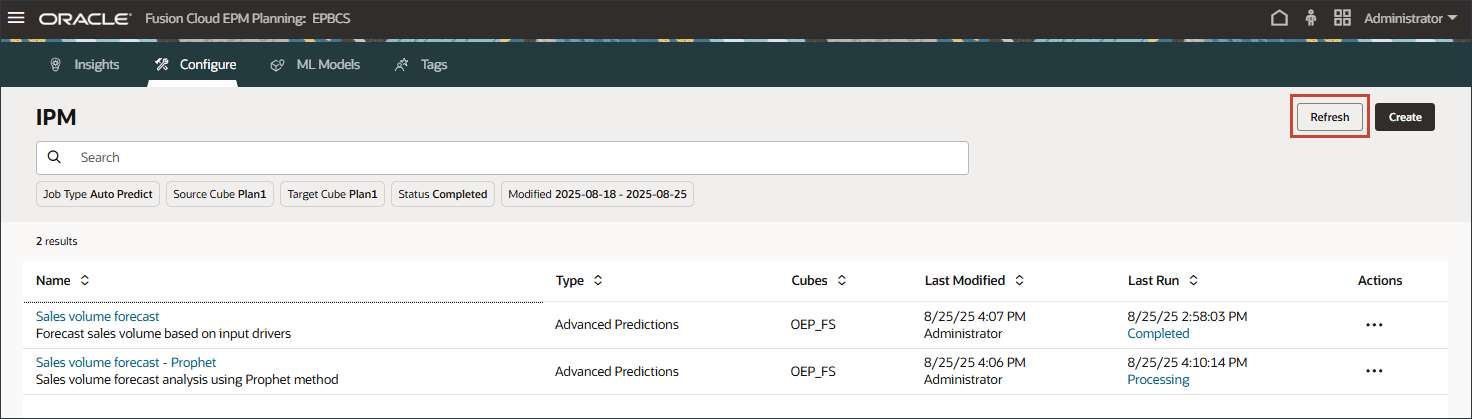The width and height of the screenshot is (1472, 419).
Task: Click the Refresh button
Action: pyautogui.click(x=1330, y=117)
